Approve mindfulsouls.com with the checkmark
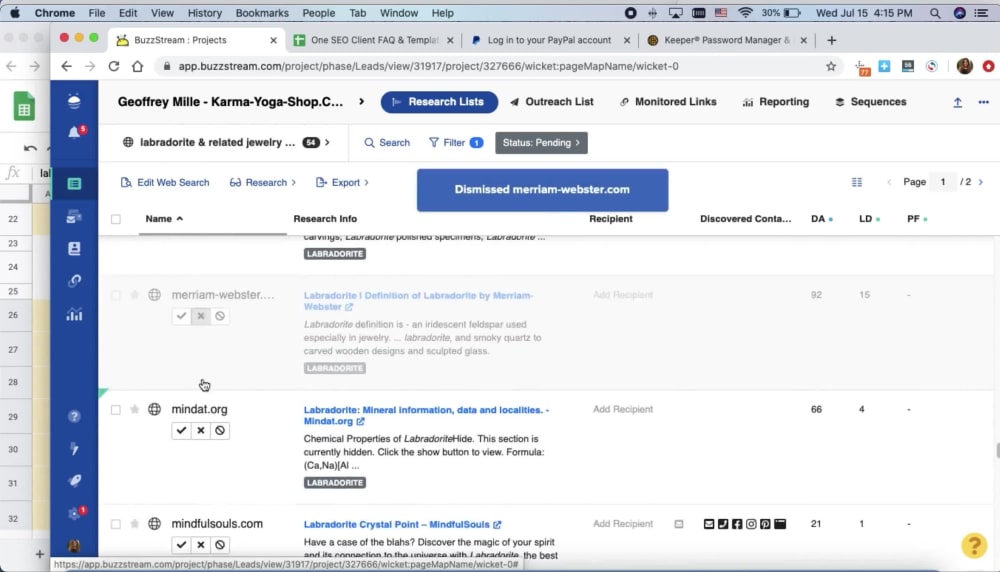This screenshot has height=572, width=1000. (181, 545)
